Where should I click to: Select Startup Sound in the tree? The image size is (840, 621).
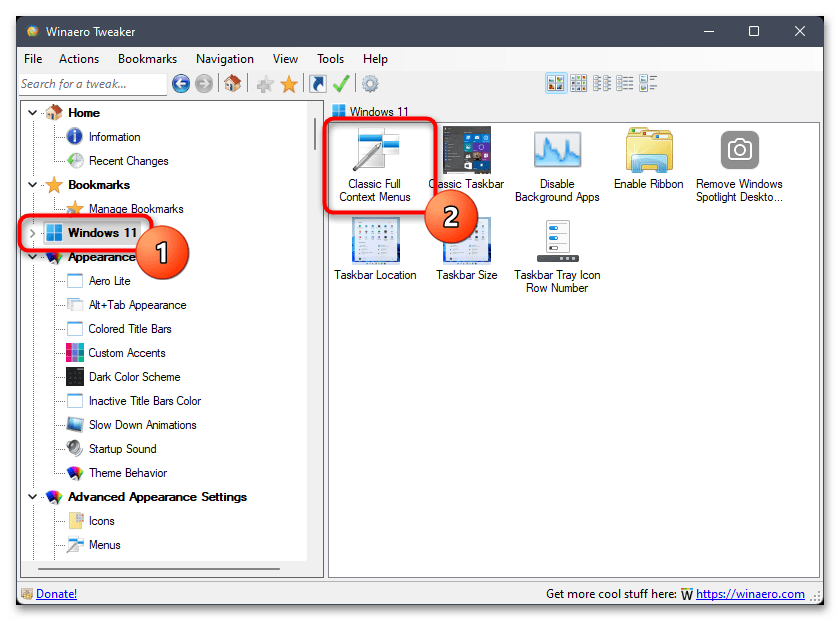point(123,449)
